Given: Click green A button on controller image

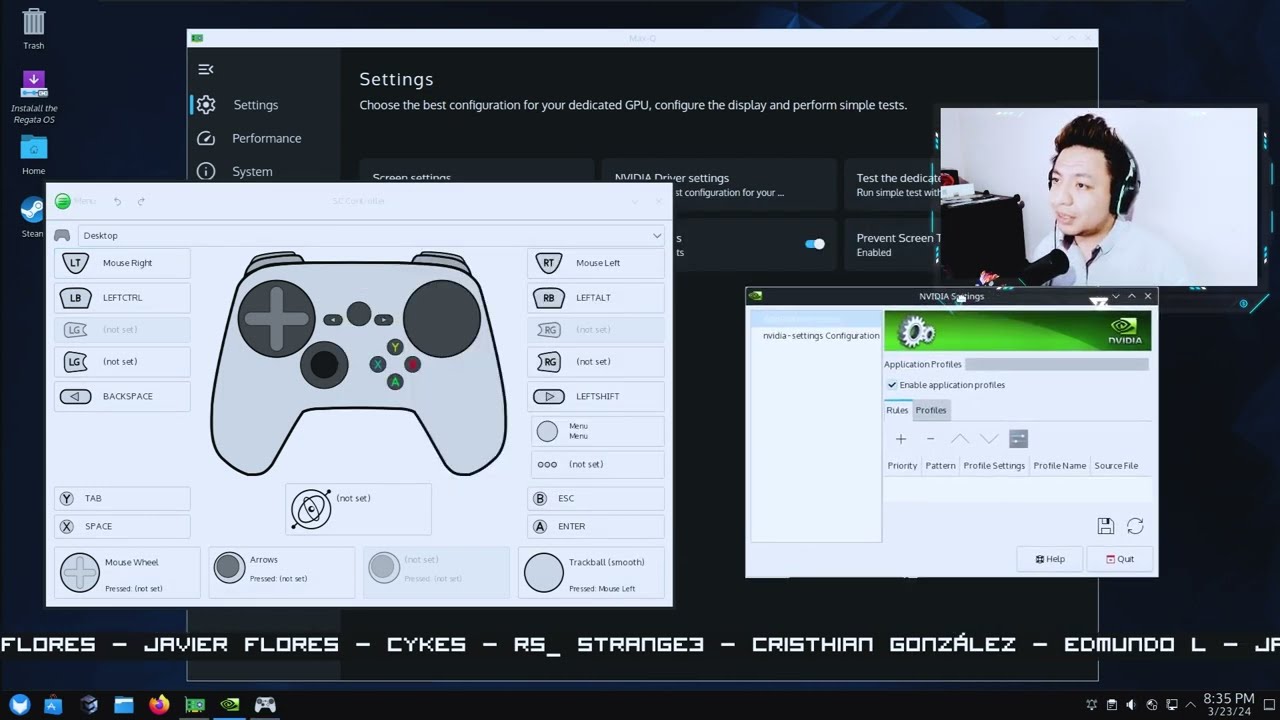Looking at the screenshot, I should 395,382.
